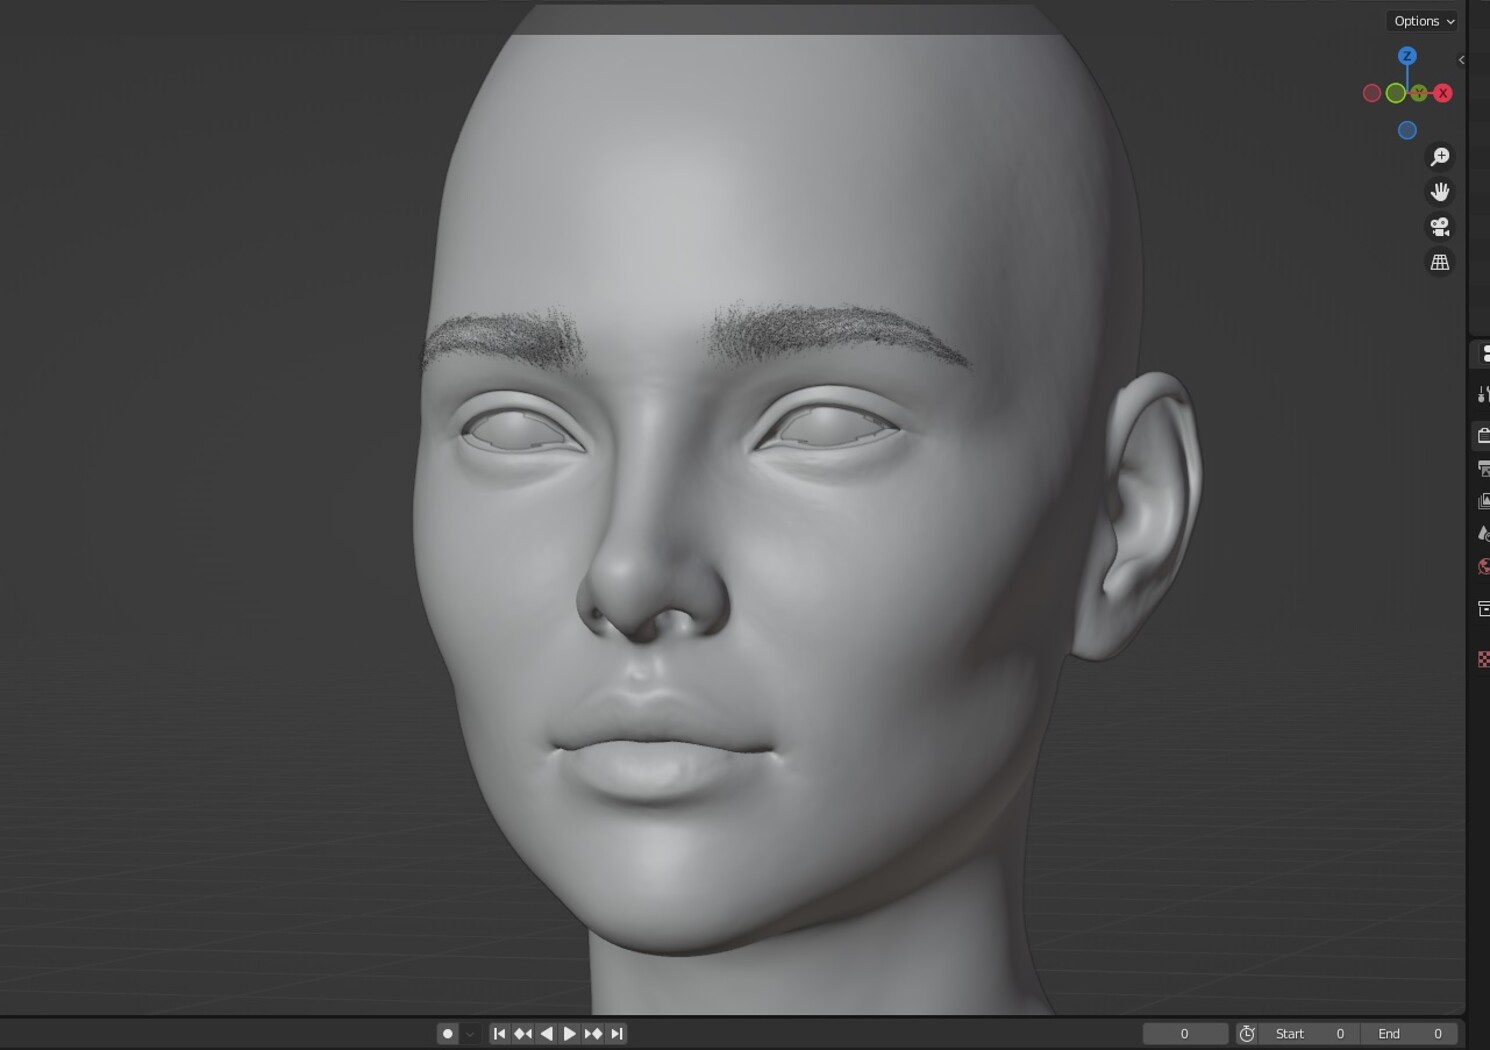Open the World properties tab (globe icon)
The height and width of the screenshot is (1050, 1490).
coord(1483,567)
